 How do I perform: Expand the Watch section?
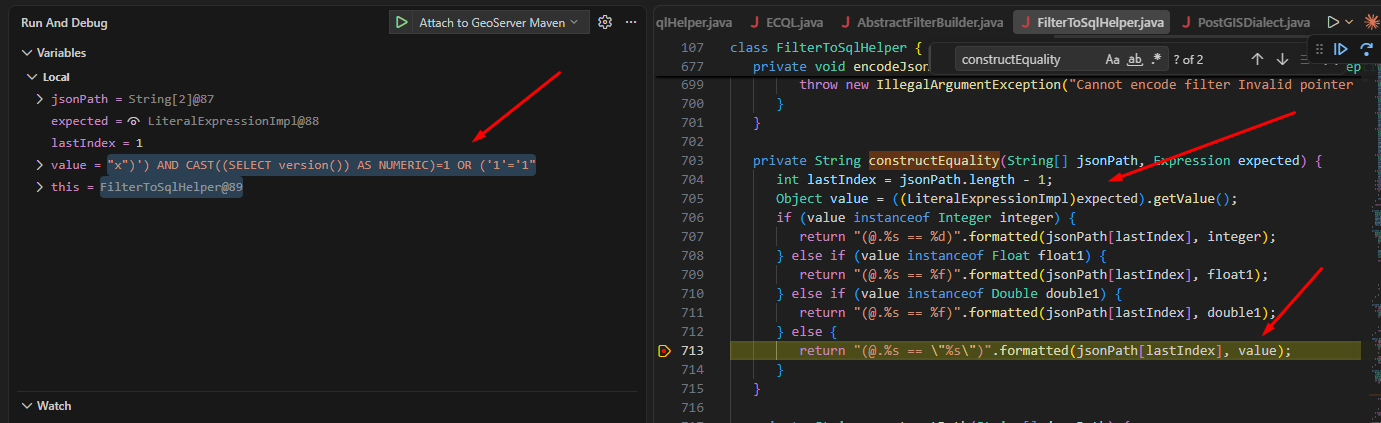click(x=25, y=406)
